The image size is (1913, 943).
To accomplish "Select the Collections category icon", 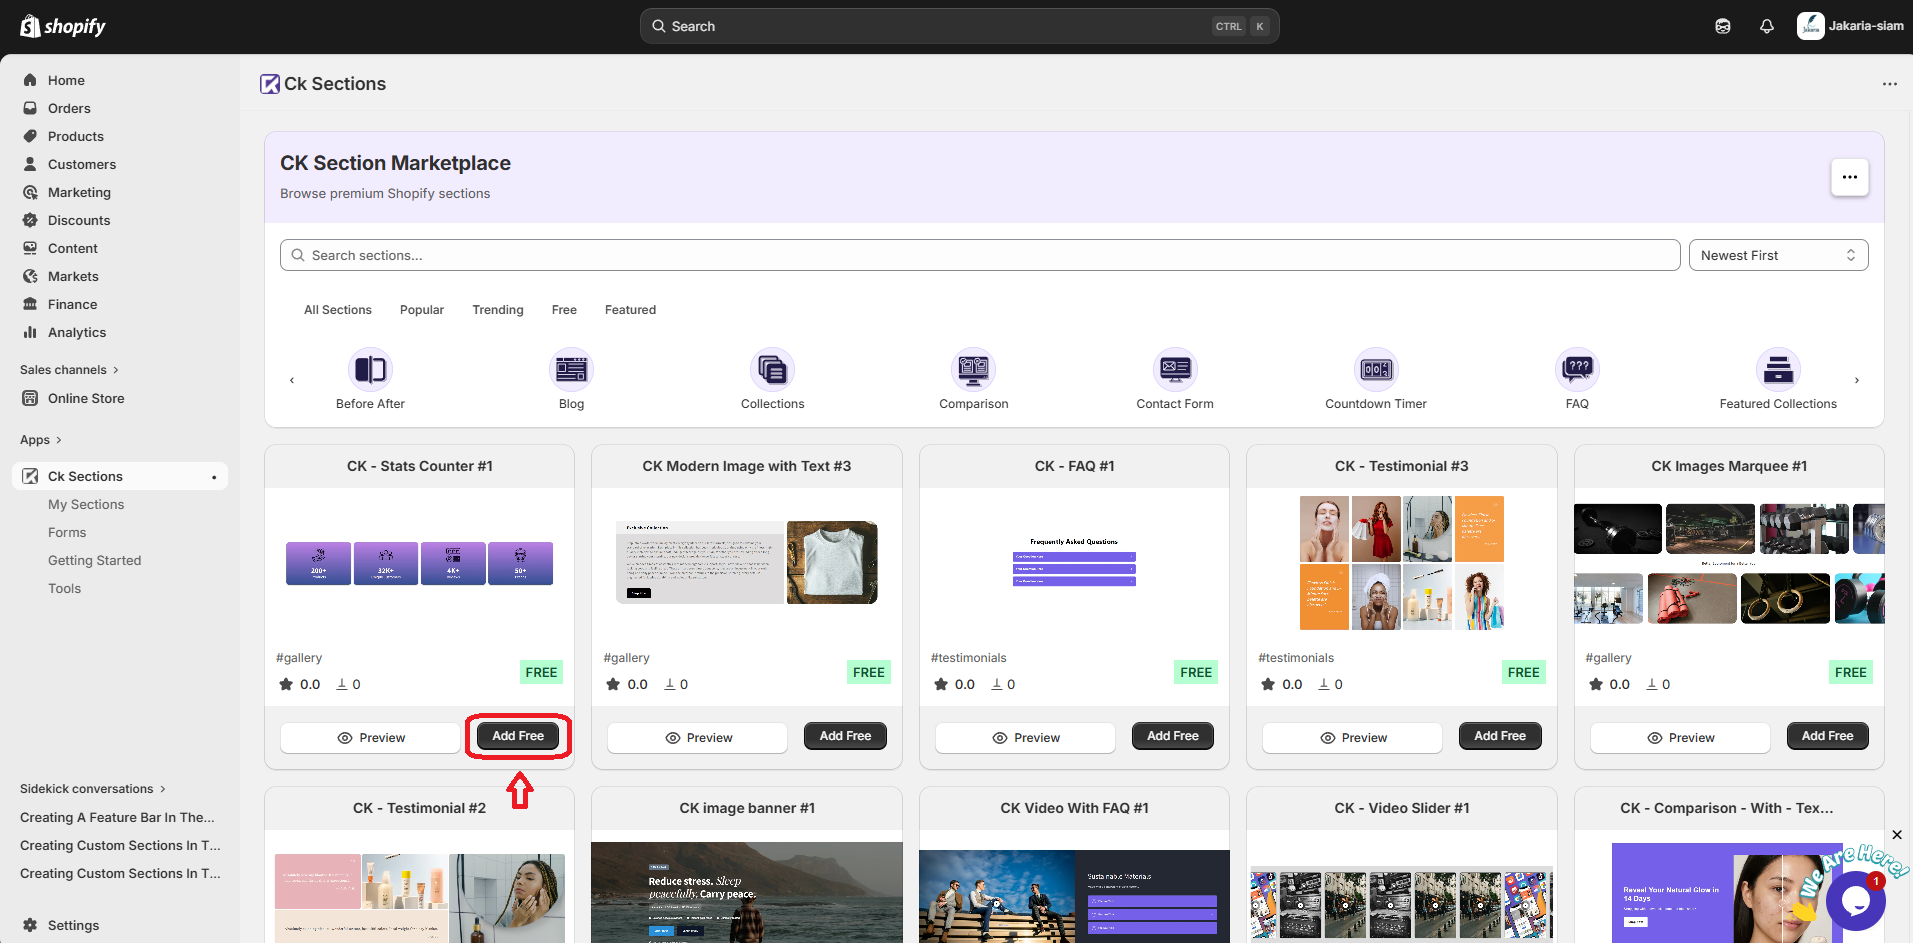I will point(772,370).
